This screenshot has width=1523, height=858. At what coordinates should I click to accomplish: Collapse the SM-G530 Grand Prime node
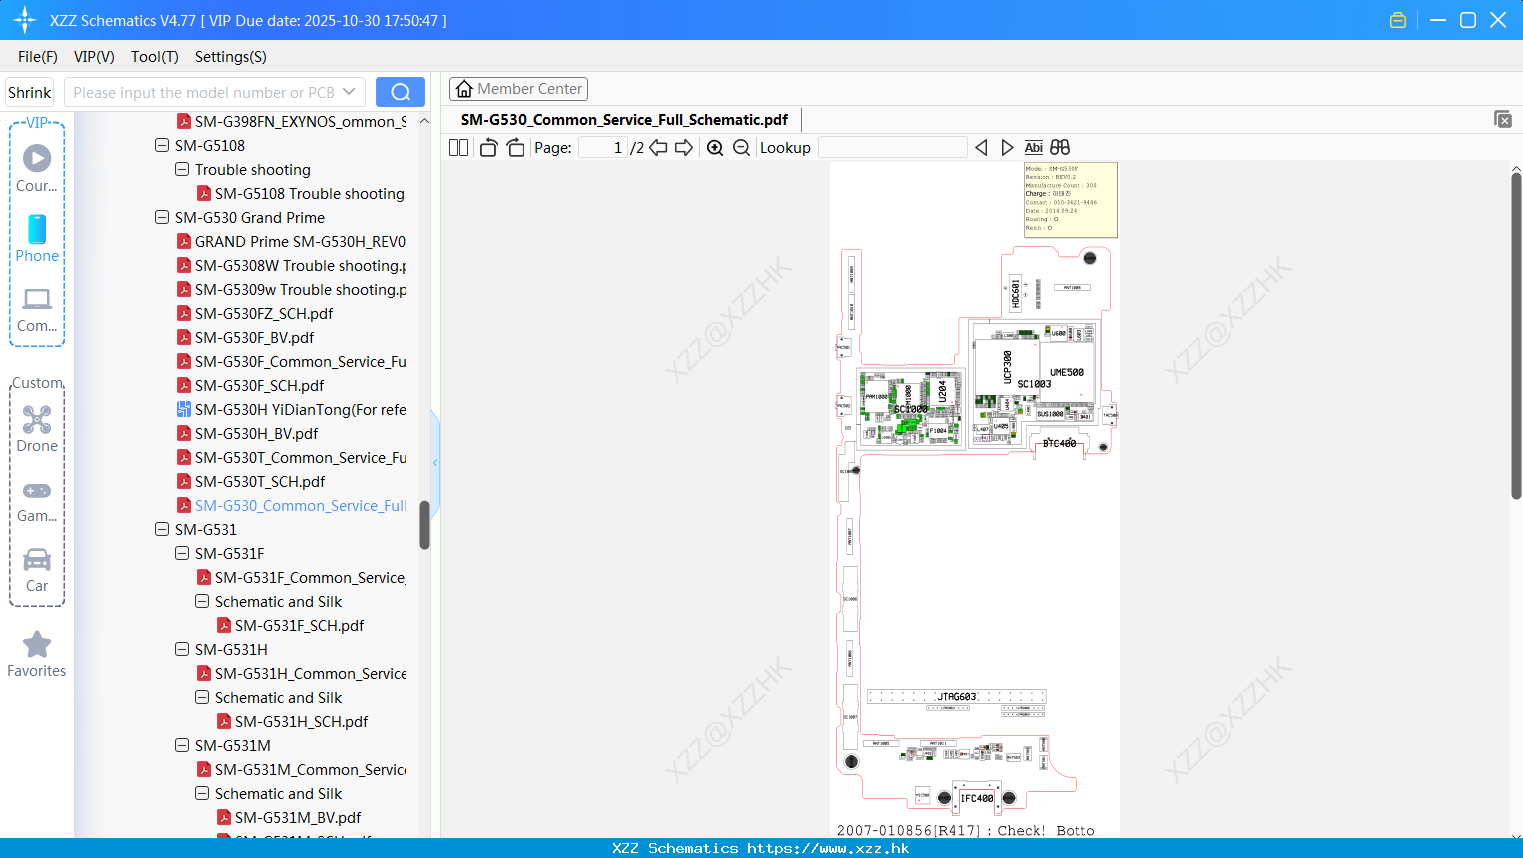tap(162, 217)
